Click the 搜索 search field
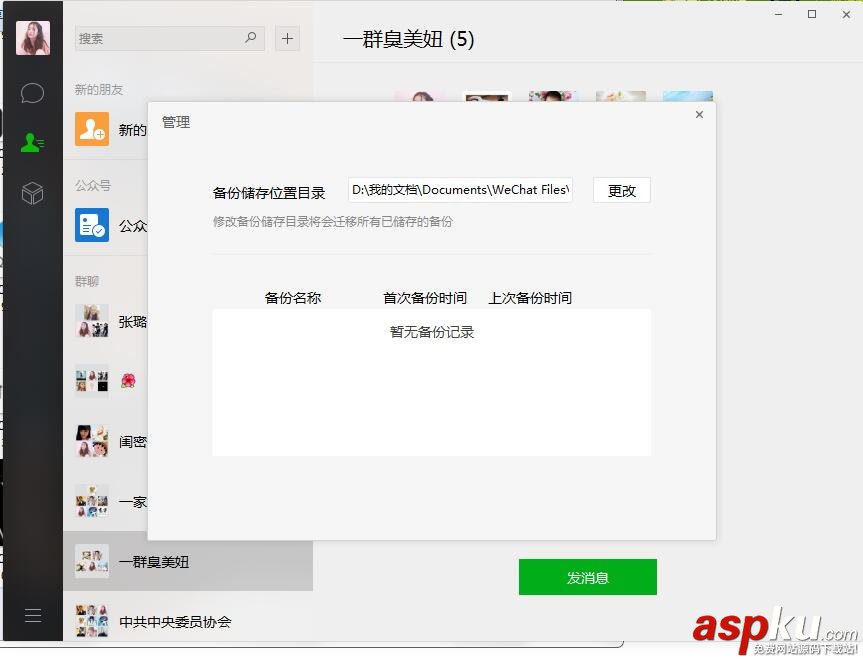863x661 pixels. pos(160,38)
